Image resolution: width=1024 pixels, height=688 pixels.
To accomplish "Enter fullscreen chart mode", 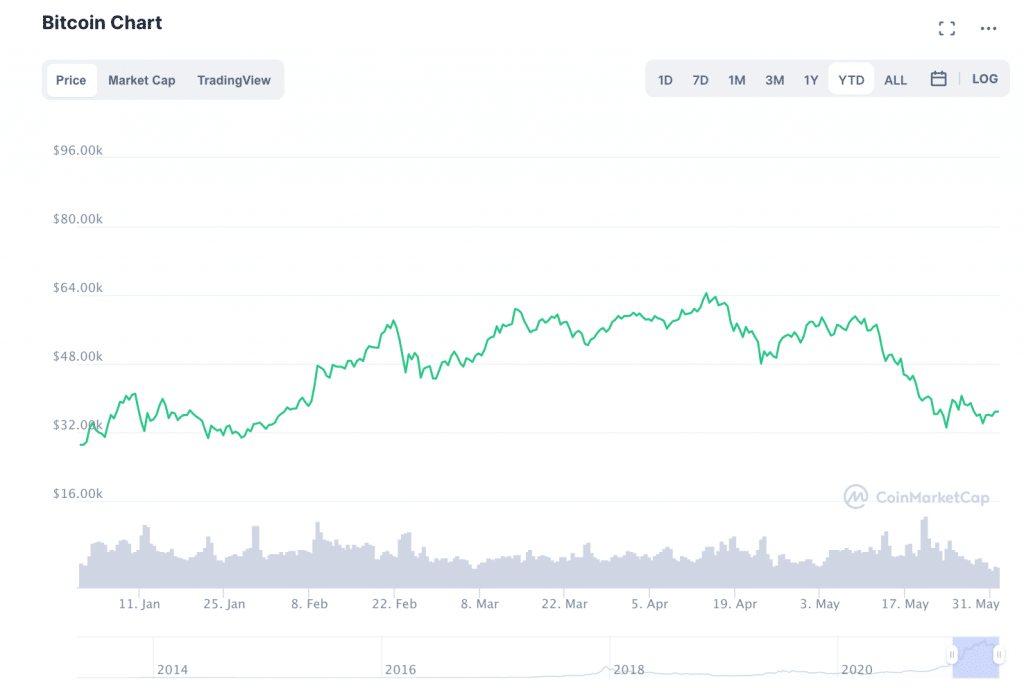I will (x=947, y=28).
